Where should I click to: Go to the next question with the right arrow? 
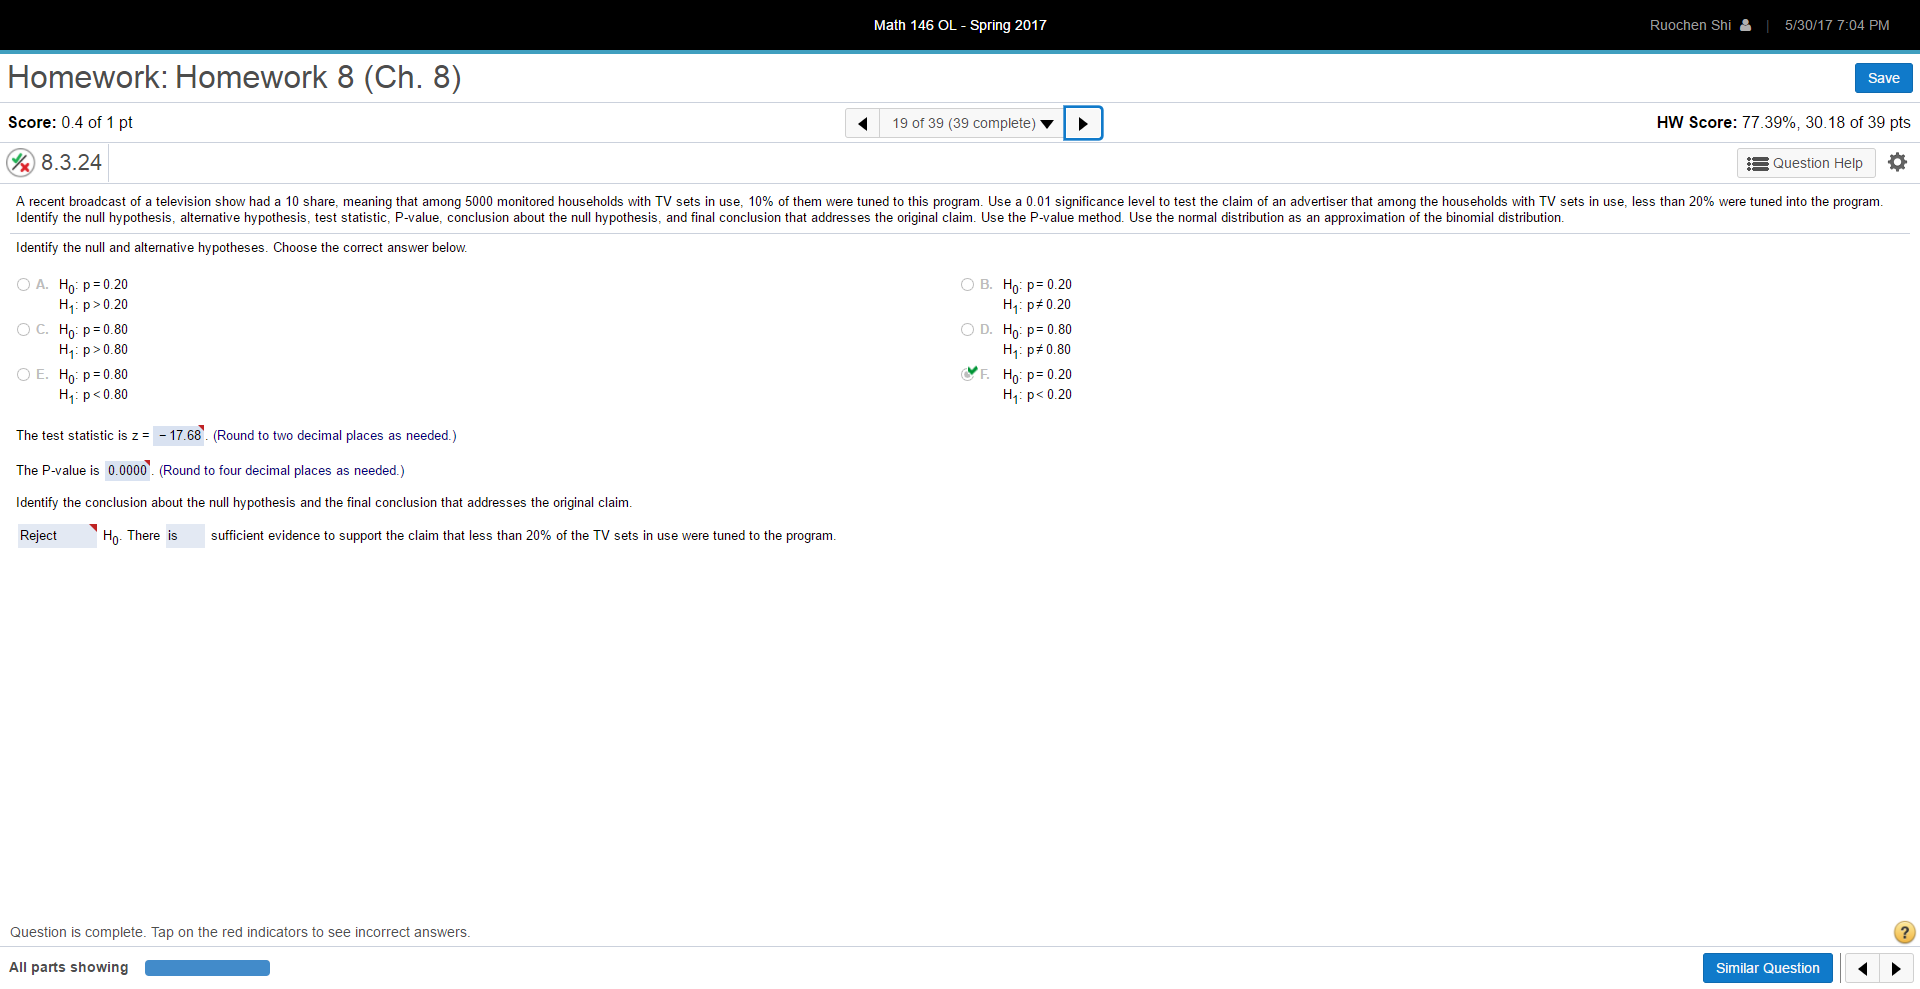[1082, 123]
